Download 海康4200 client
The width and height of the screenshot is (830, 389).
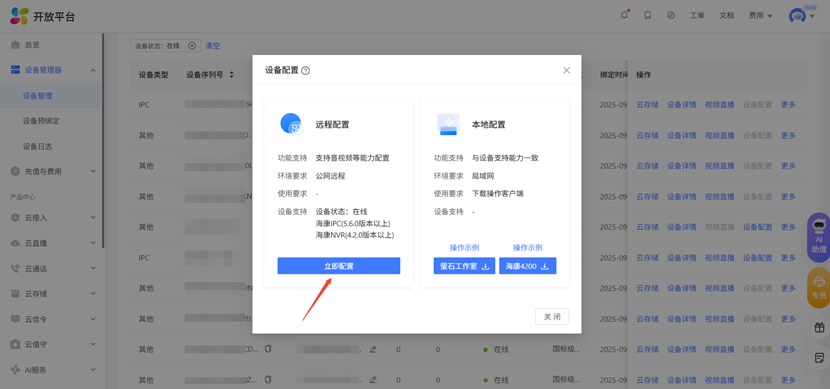[x=528, y=266]
